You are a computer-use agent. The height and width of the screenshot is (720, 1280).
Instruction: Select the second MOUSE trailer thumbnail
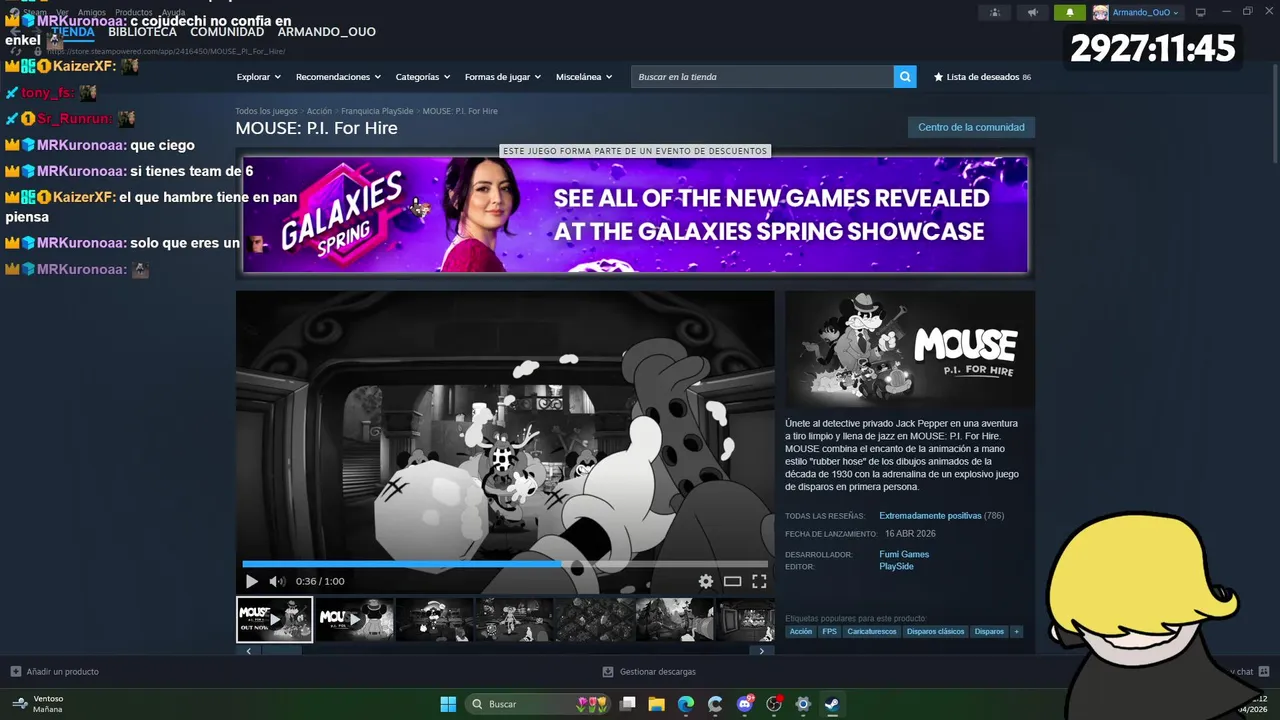354,620
